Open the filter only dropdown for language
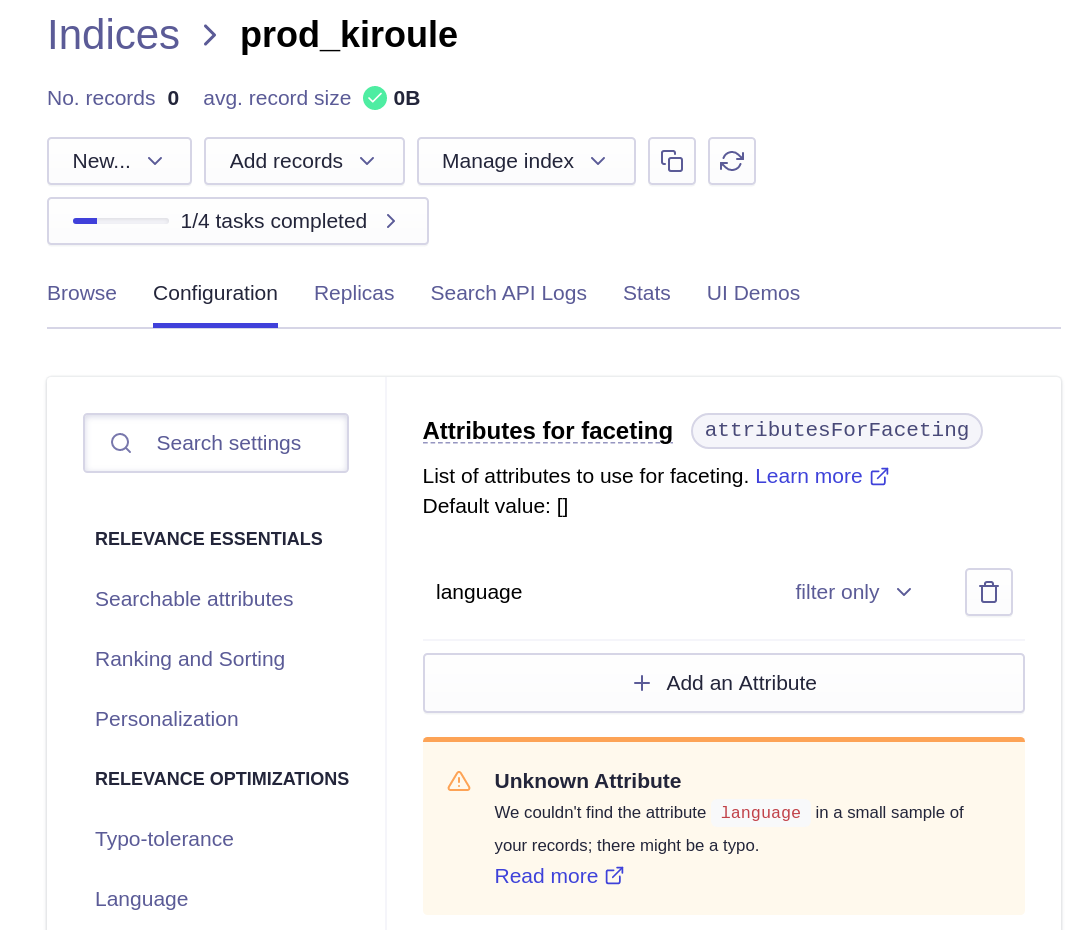The width and height of the screenshot is (1087, 930). (853, 592)
